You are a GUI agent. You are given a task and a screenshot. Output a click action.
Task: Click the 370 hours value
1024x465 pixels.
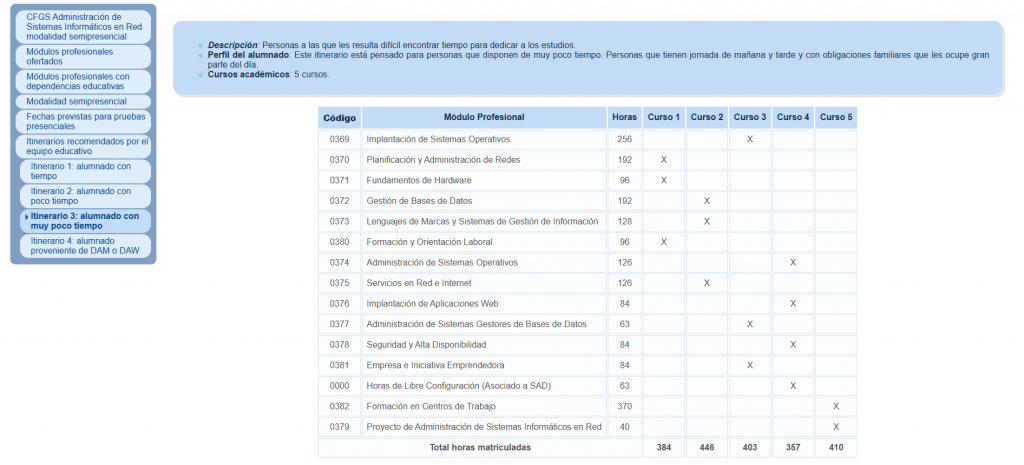click(624, 407)
